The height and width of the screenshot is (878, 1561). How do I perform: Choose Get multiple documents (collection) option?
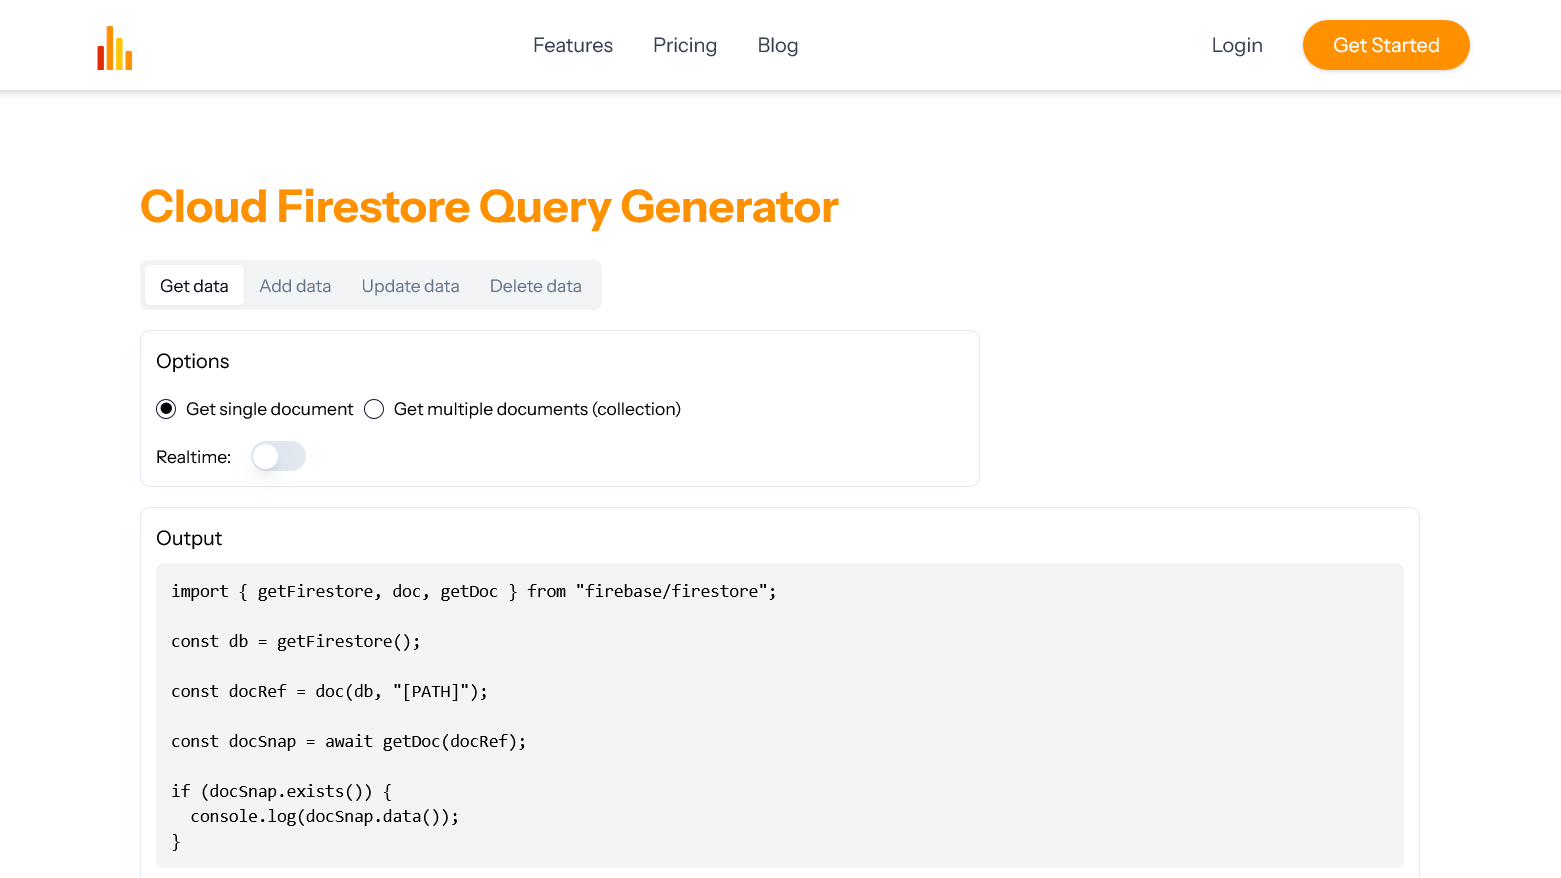pos(374,409)
